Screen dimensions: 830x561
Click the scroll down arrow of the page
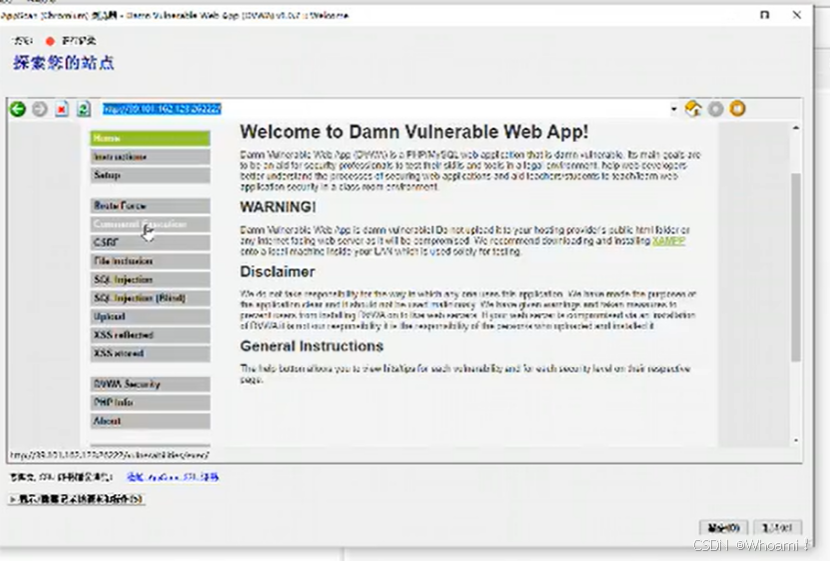(796, 440)
